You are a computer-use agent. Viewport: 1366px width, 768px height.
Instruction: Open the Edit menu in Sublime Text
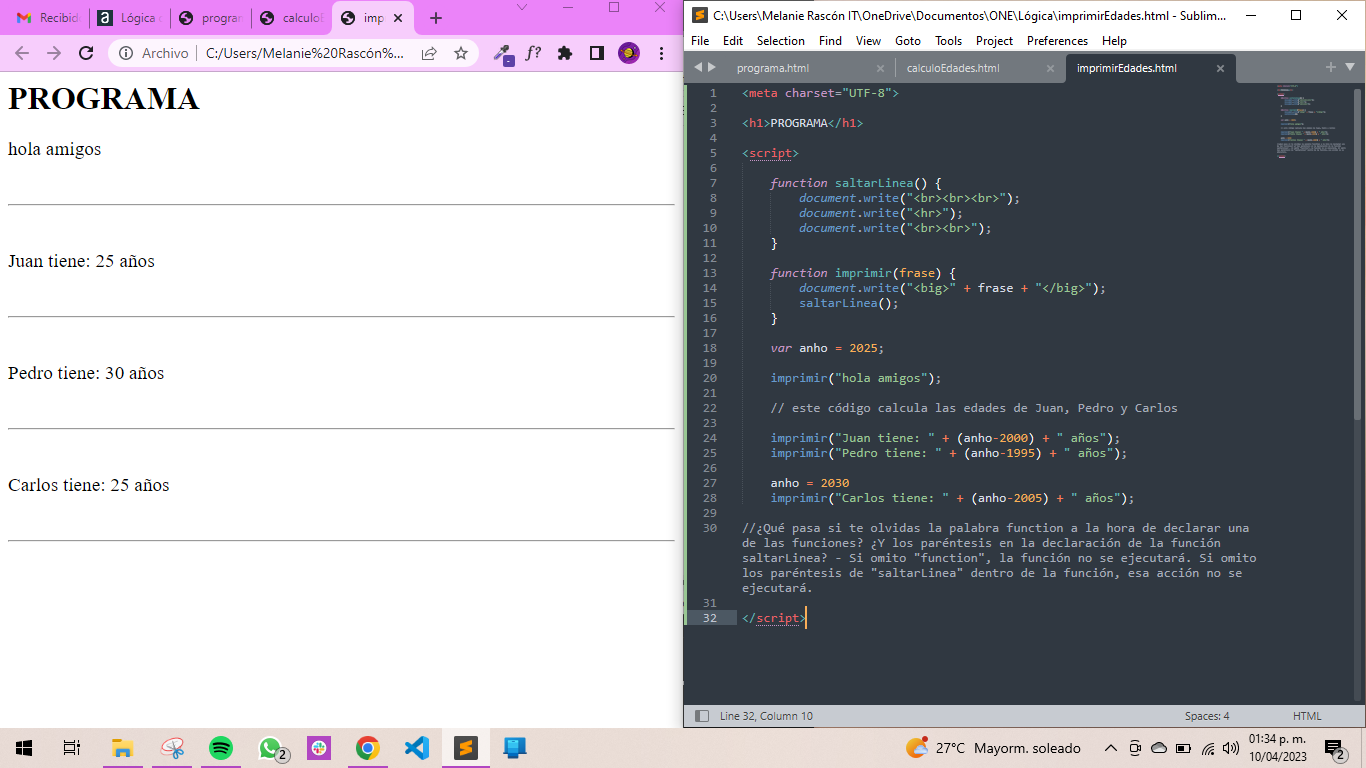coord(733,41)
